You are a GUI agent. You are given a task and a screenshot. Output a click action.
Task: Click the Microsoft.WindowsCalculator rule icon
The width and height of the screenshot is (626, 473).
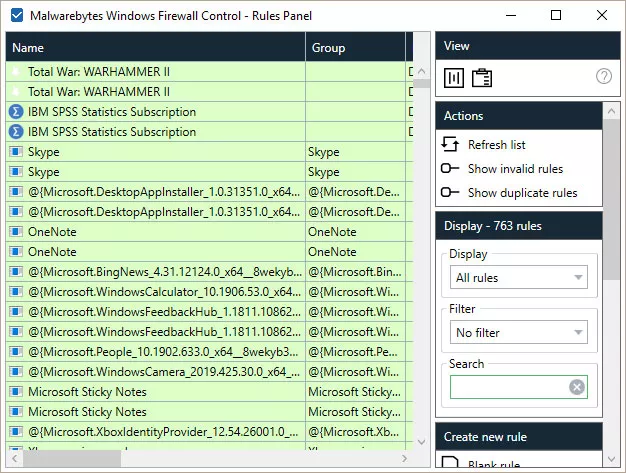click(x=16, y=292)
